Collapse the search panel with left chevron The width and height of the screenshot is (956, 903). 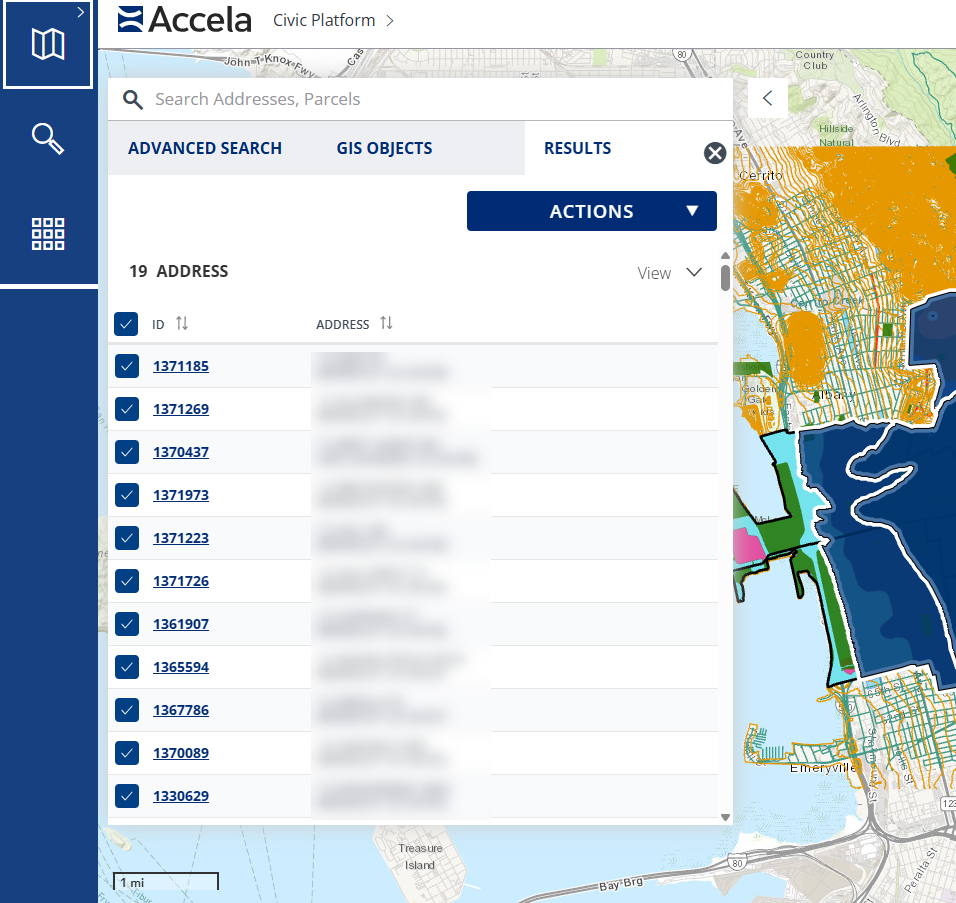pyautogui.click(x=768, y=98)
